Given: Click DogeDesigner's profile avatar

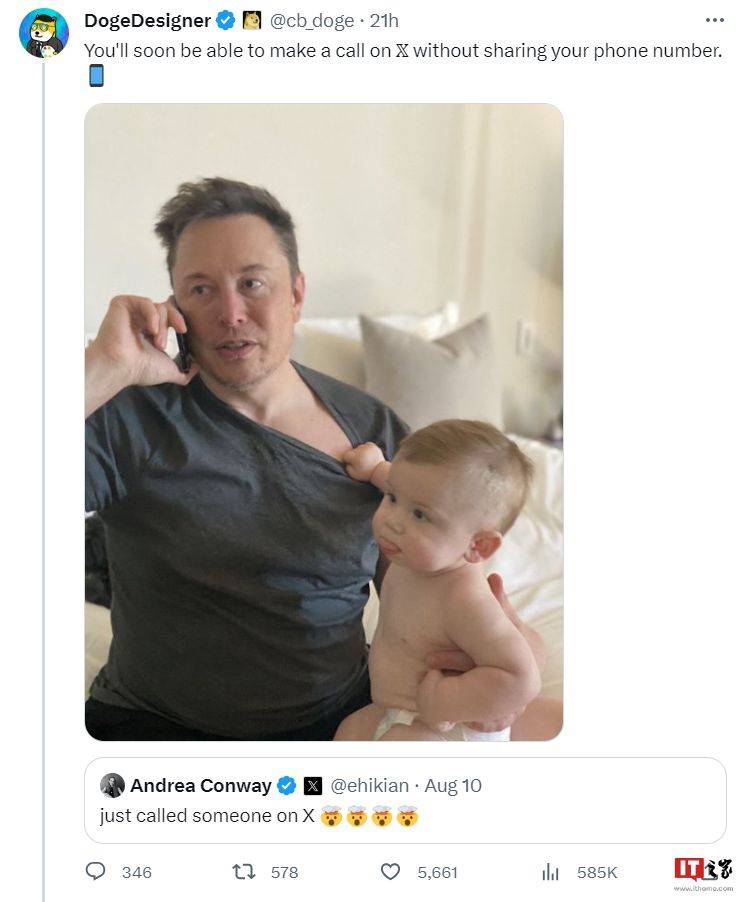Looking at the screenshot, I should point(43,33).
